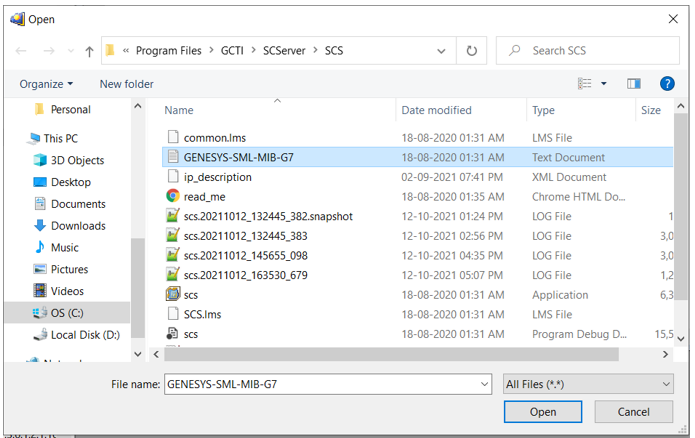Open the Organize menu

click(x=46, y=84)
